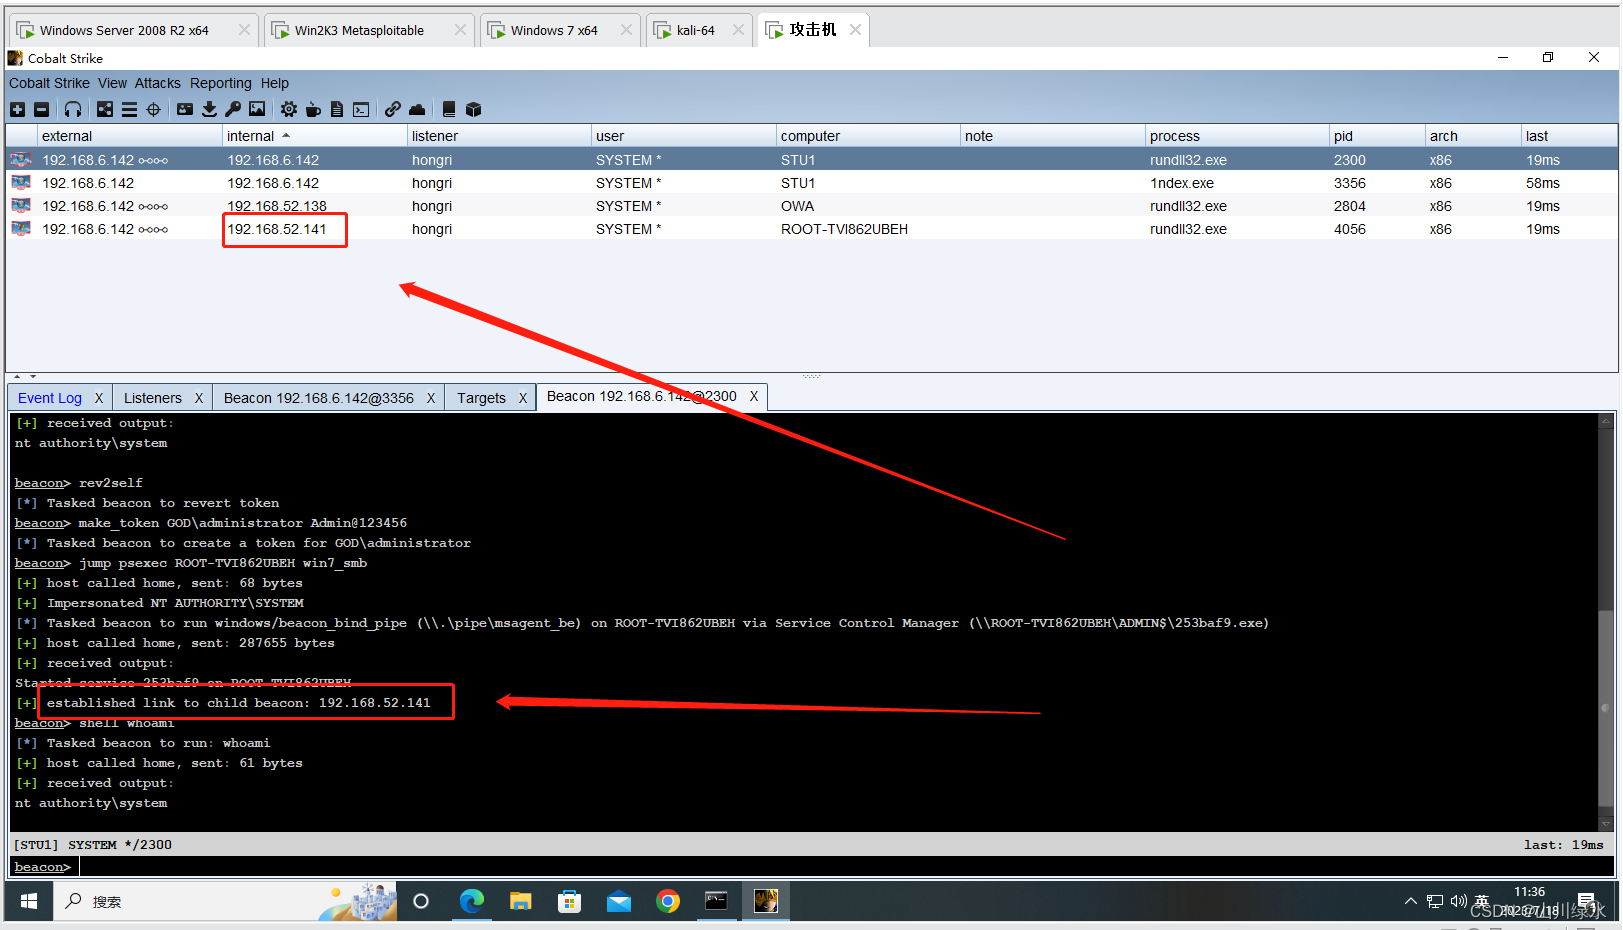Switch to Beacon 192.168.6.142@3356 tab

pyautogui.click(x=319, y=398)
